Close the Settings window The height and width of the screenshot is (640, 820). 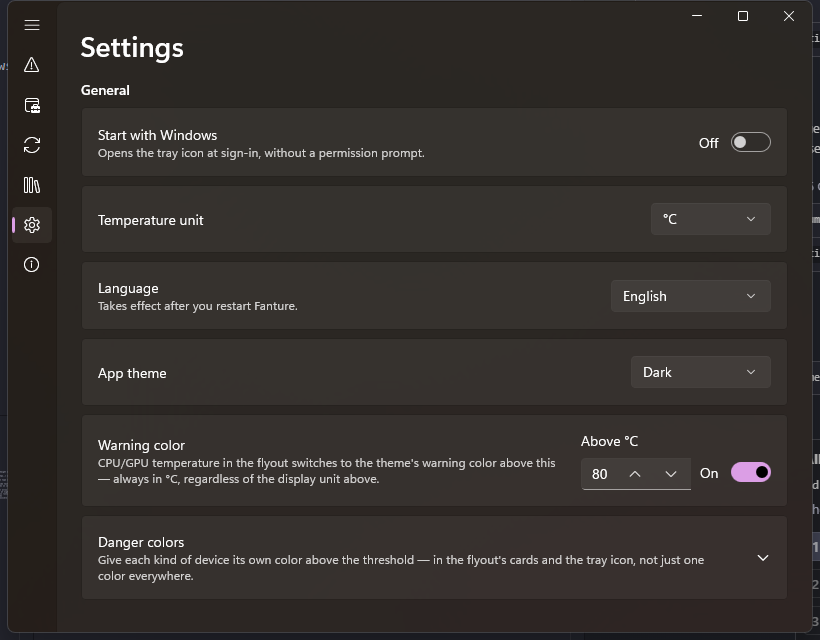click(x=789, y=16)
